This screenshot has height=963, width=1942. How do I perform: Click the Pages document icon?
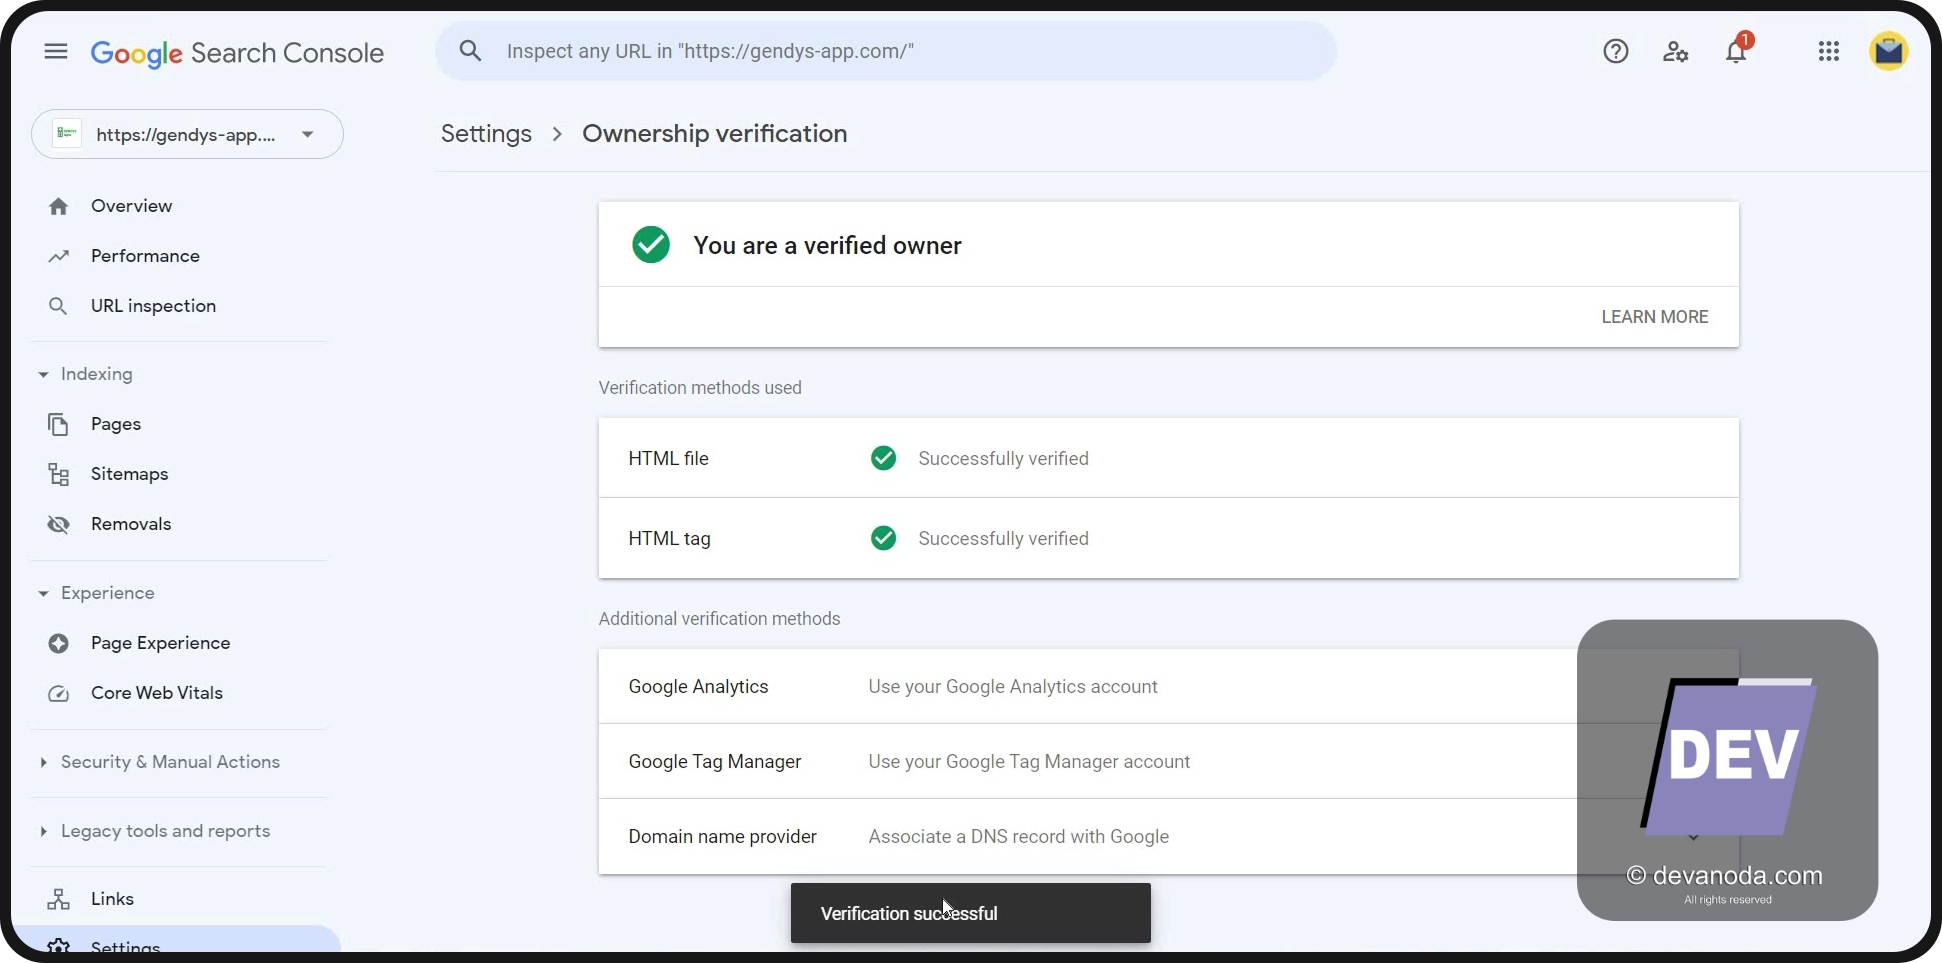tap(58, 424)
